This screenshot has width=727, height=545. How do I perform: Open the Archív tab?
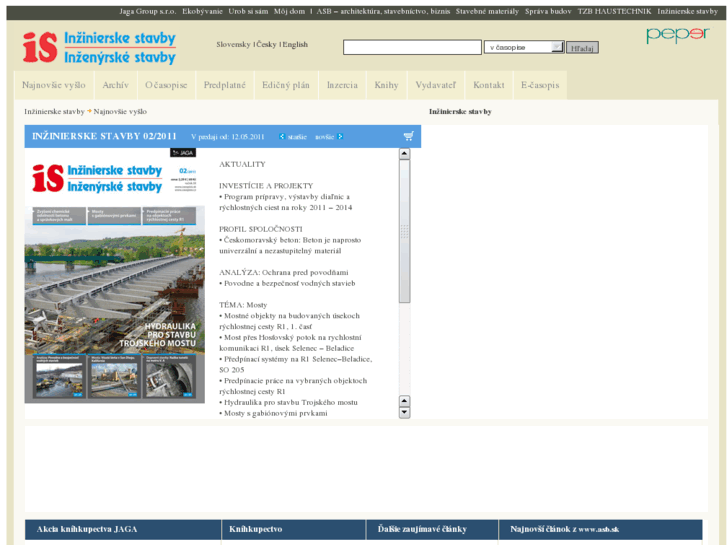[115, 85]
